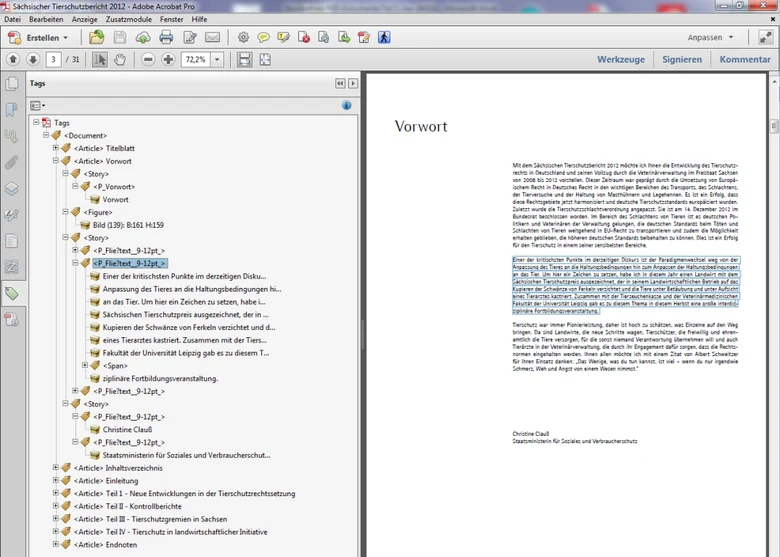Zoom out with minus button

click(148, 60)
